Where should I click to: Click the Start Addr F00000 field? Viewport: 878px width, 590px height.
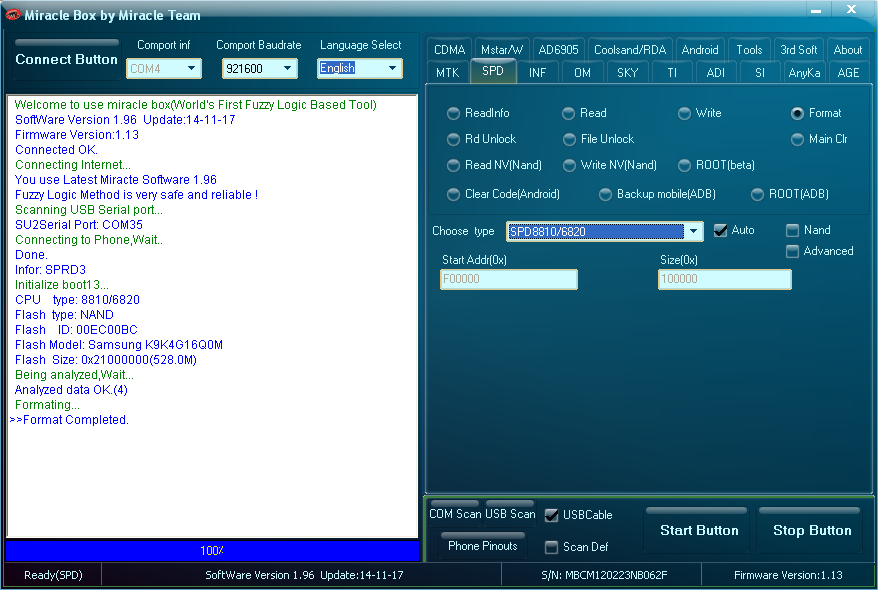(x=508, y=279)
